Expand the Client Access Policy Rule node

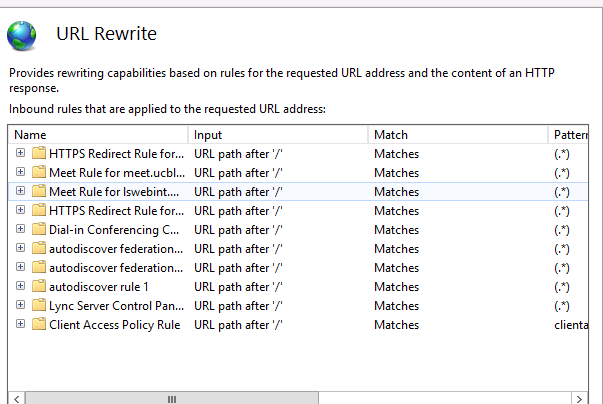(20, 325)
